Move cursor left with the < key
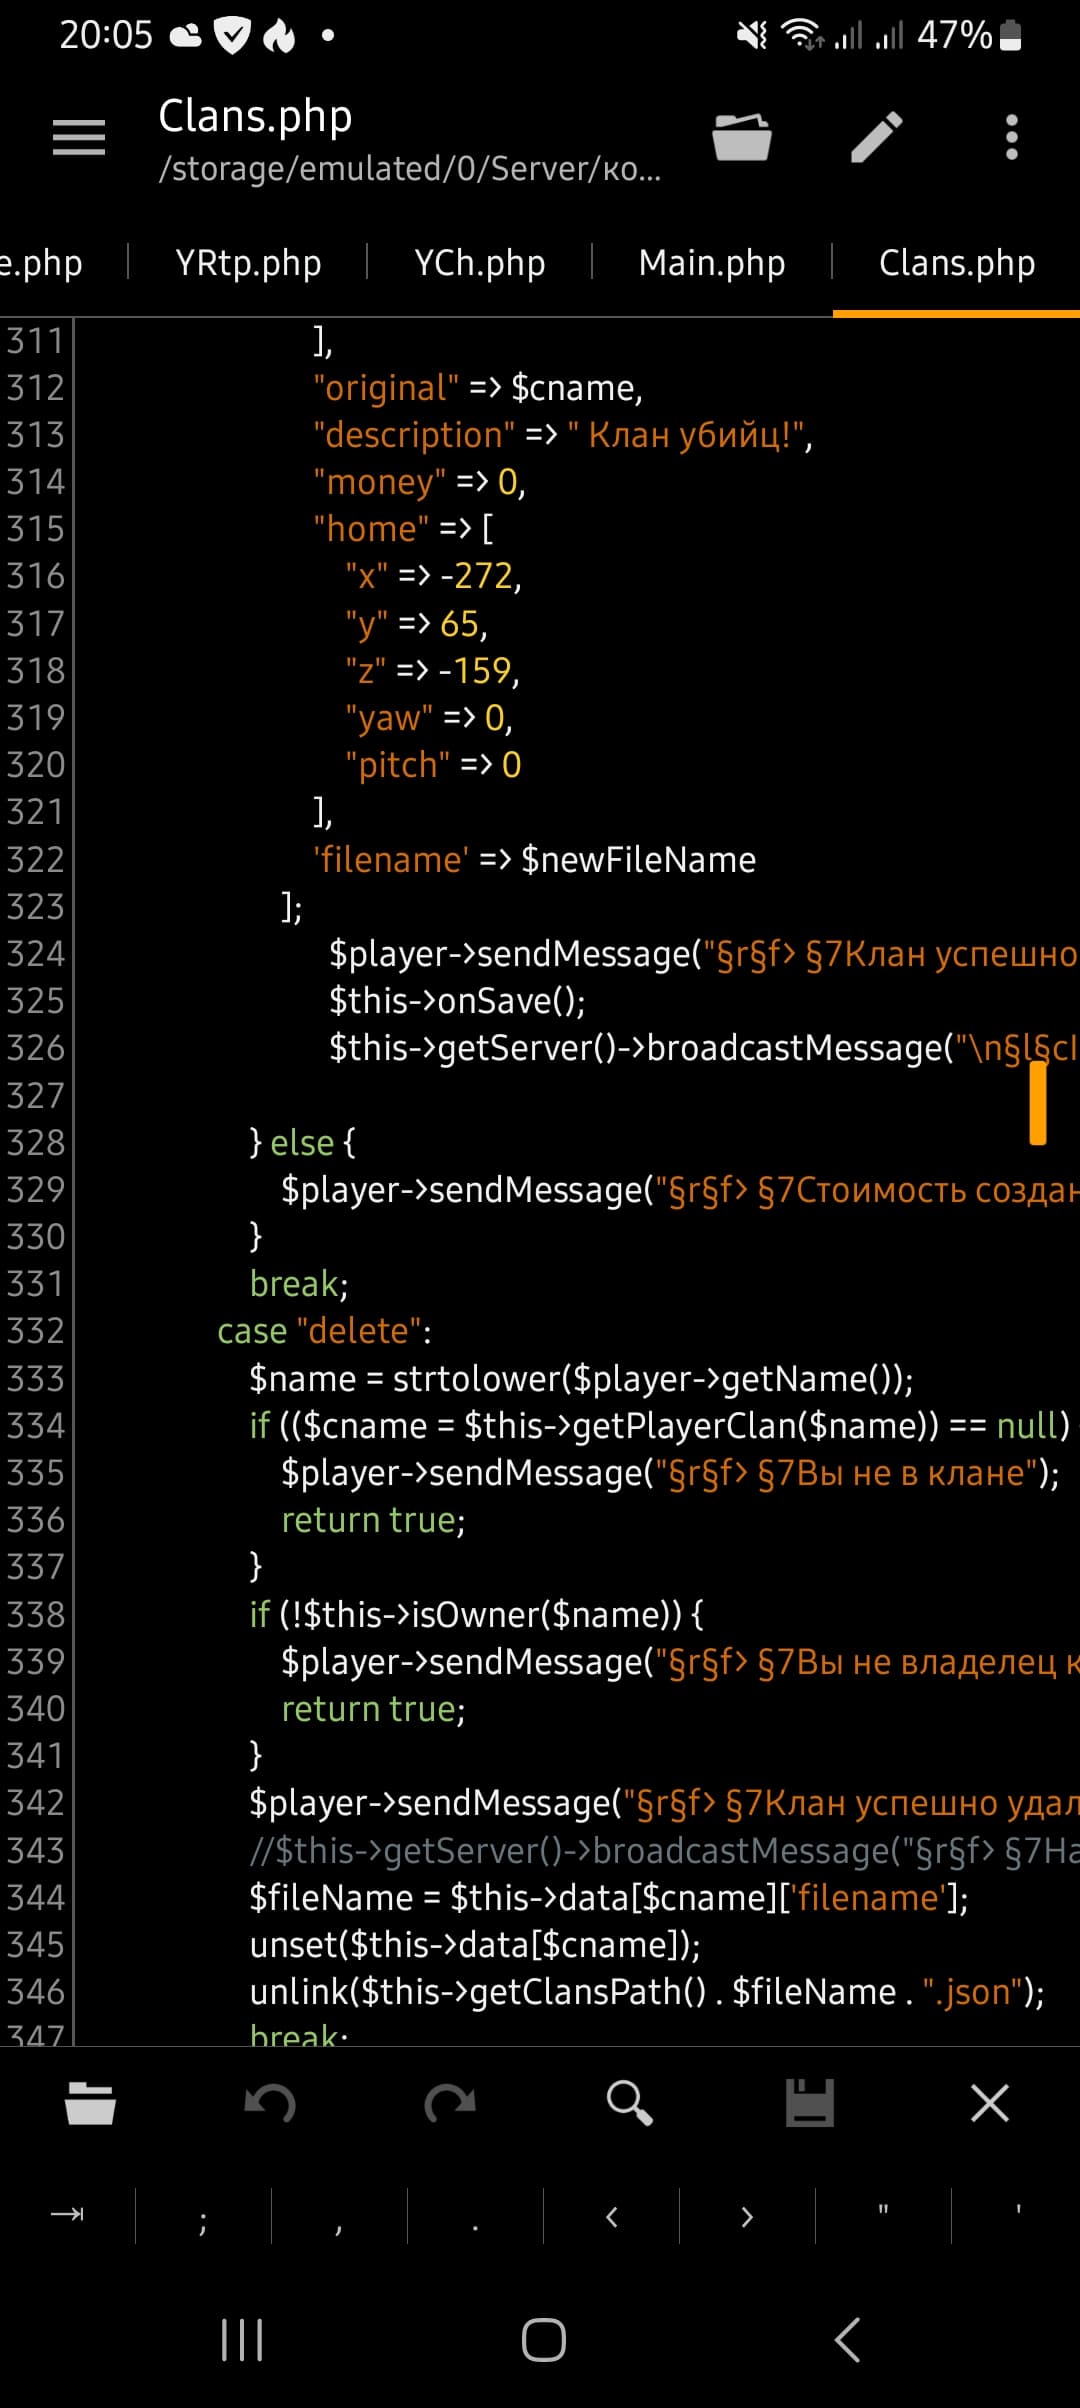The height and width of the screenshot is (2408, 1080). [612, 2215]
